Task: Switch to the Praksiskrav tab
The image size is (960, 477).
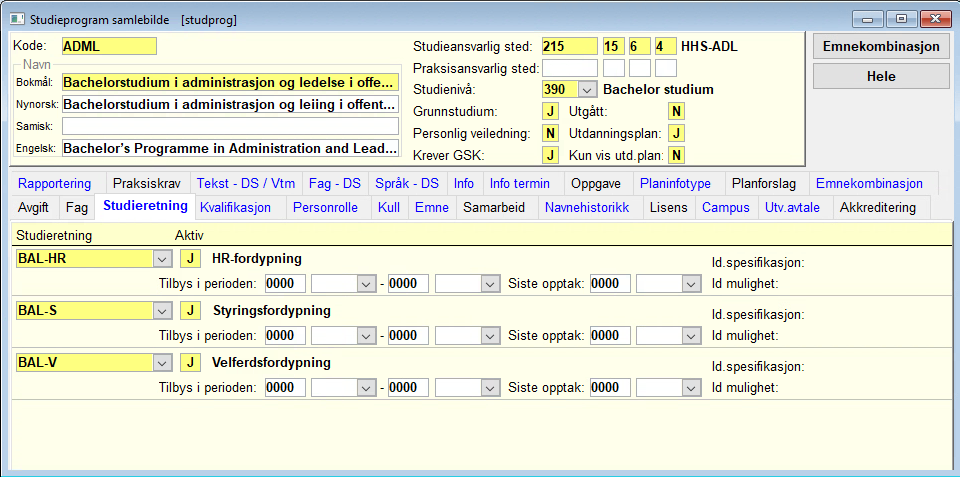Action: (147, 183)
